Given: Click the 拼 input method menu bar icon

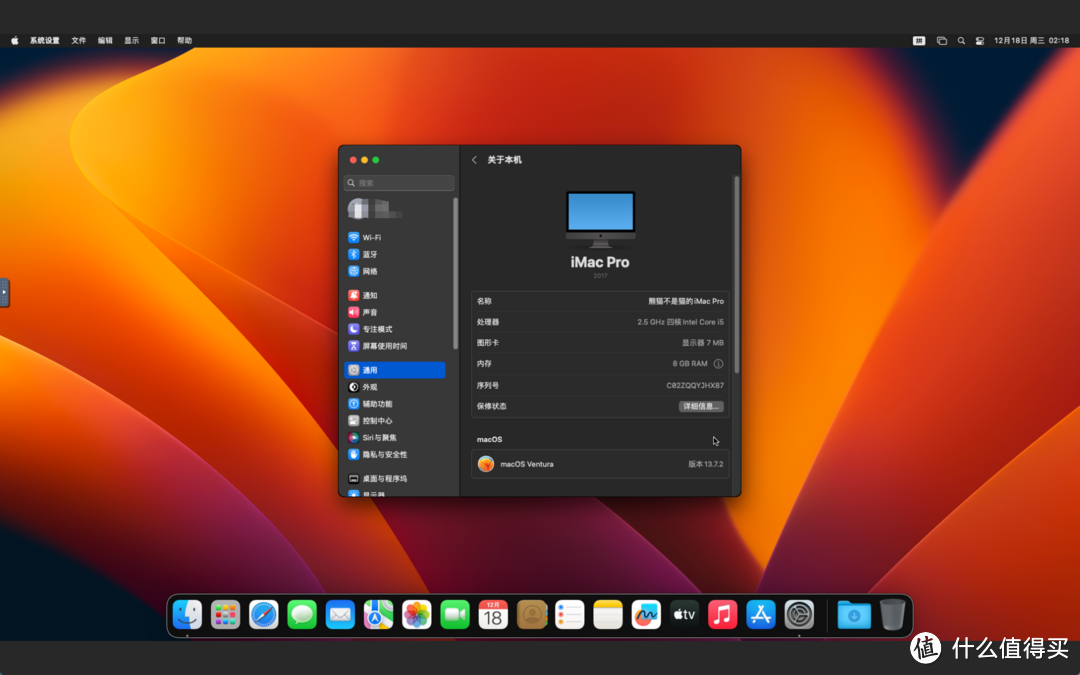Looking at the screenshot, I should [x=918, y=40].
